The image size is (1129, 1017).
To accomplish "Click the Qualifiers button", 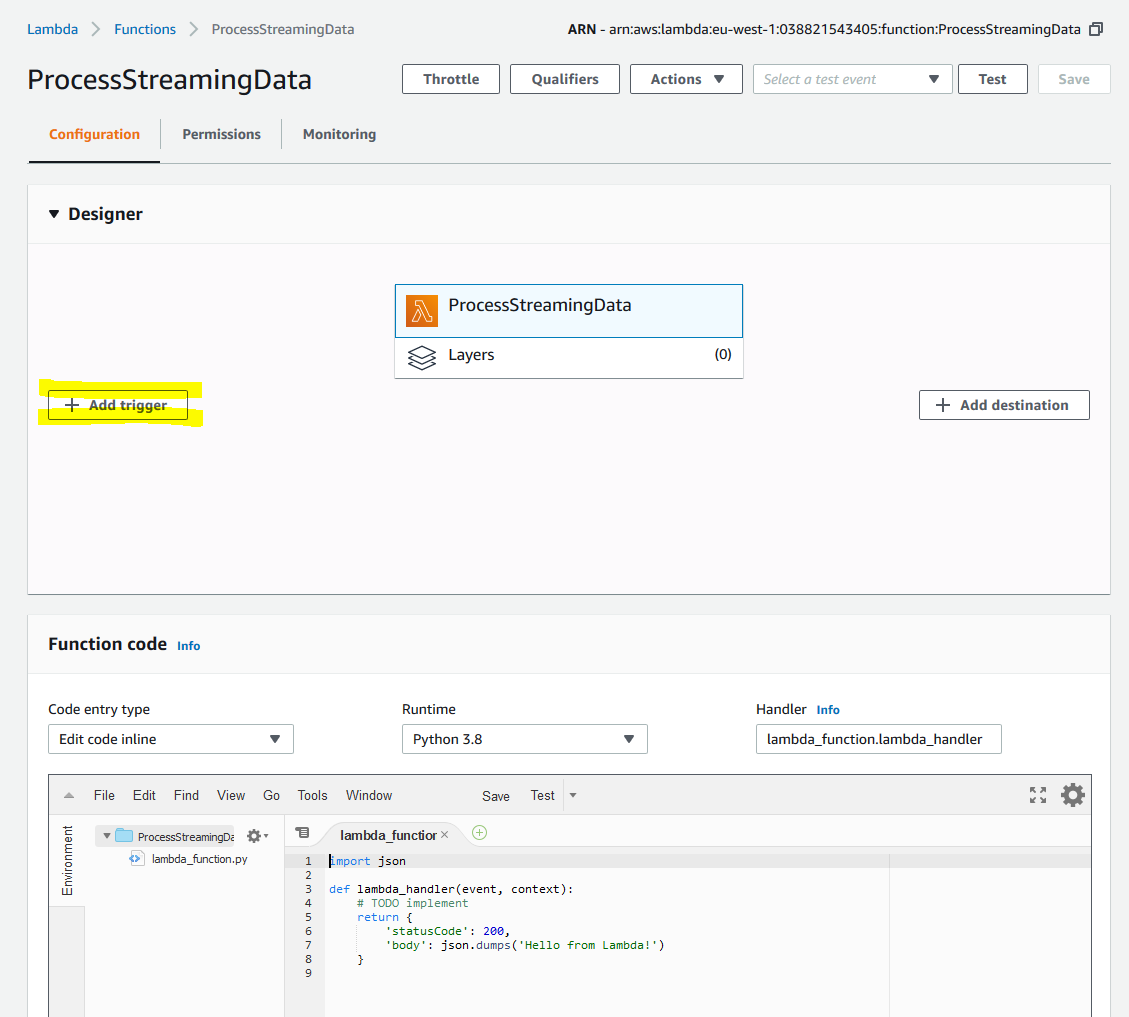I will coord(564,79).
